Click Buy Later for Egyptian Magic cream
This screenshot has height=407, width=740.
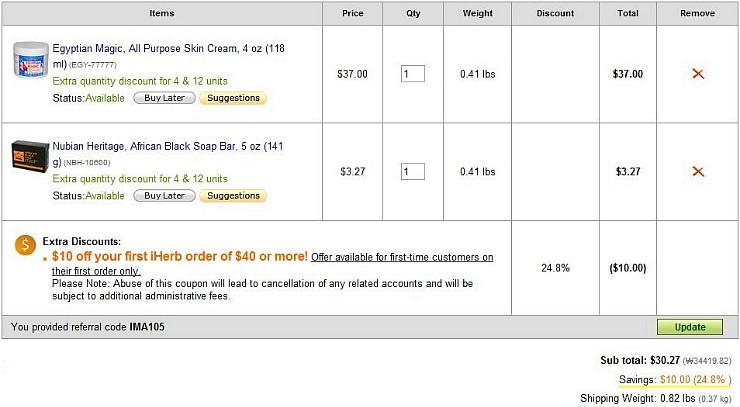point(164,98)
